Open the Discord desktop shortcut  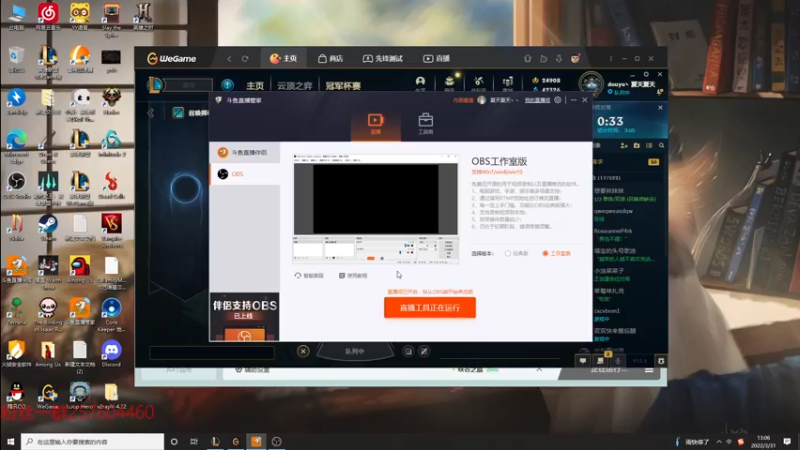[x=111, y=354]
